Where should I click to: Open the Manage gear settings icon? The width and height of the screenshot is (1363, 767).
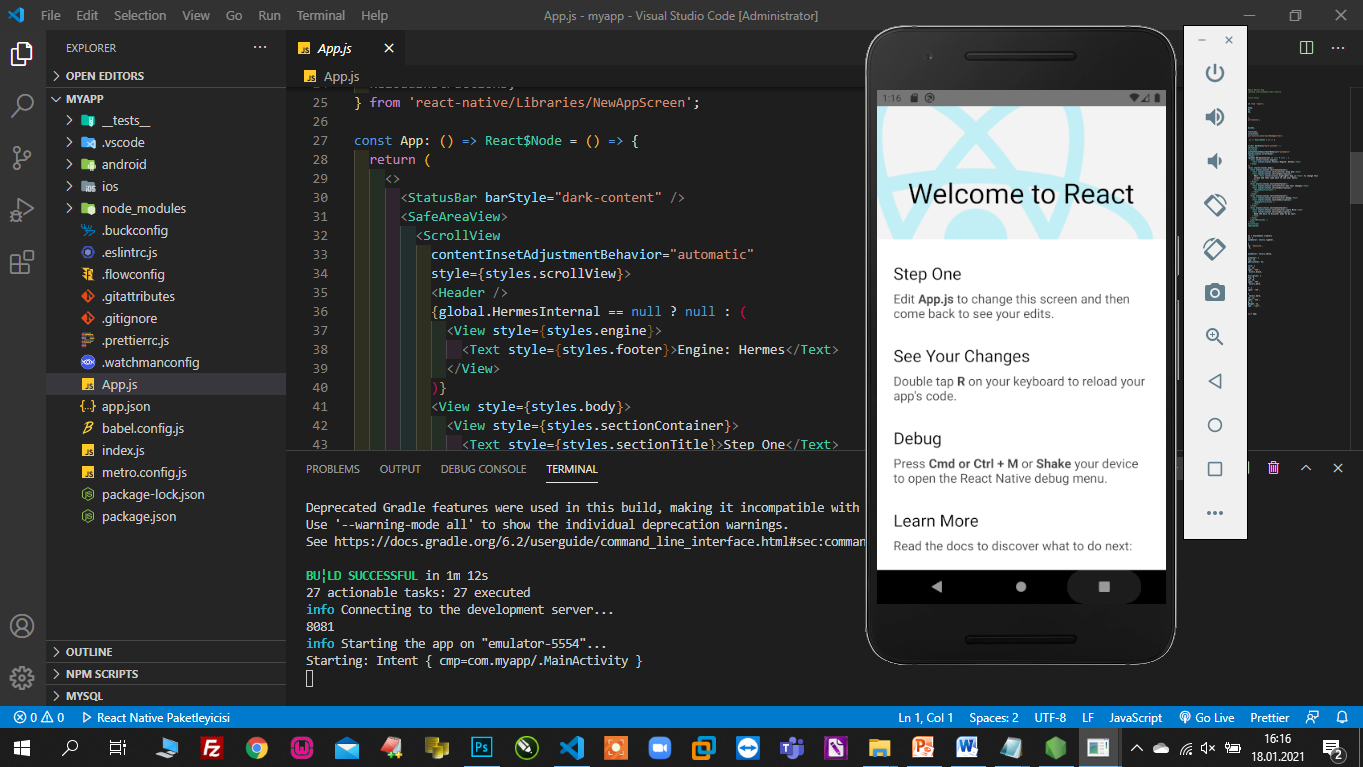click(x=22, y=678)
